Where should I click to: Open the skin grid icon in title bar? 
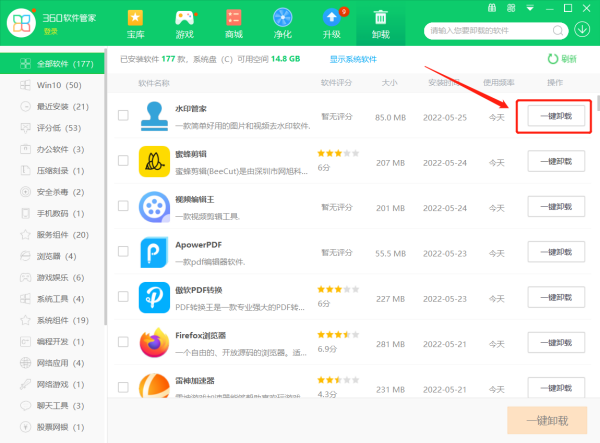(x=511, y=8)
